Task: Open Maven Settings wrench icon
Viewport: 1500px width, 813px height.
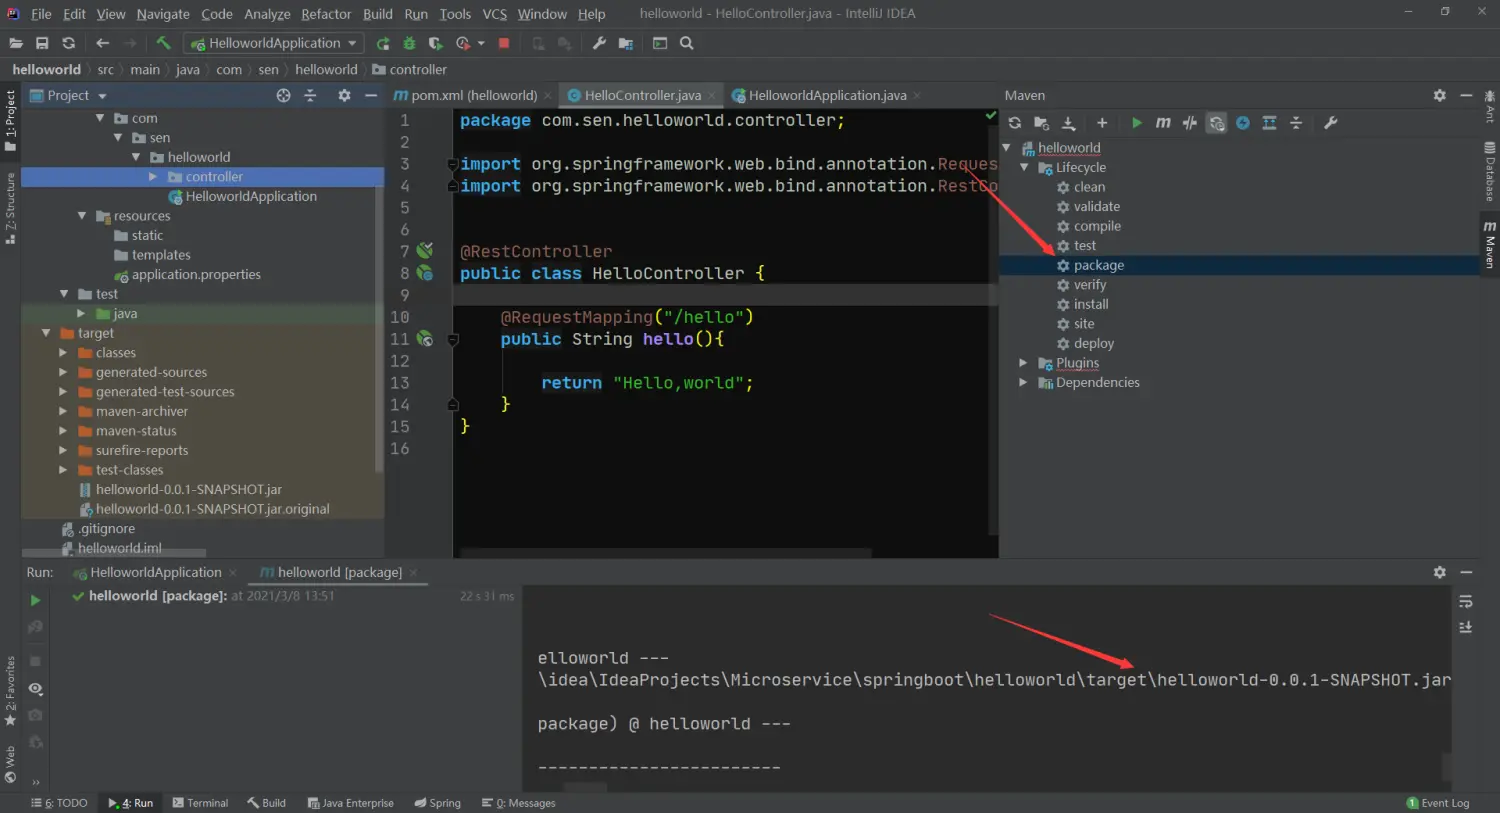Action: click(1330, 123)
